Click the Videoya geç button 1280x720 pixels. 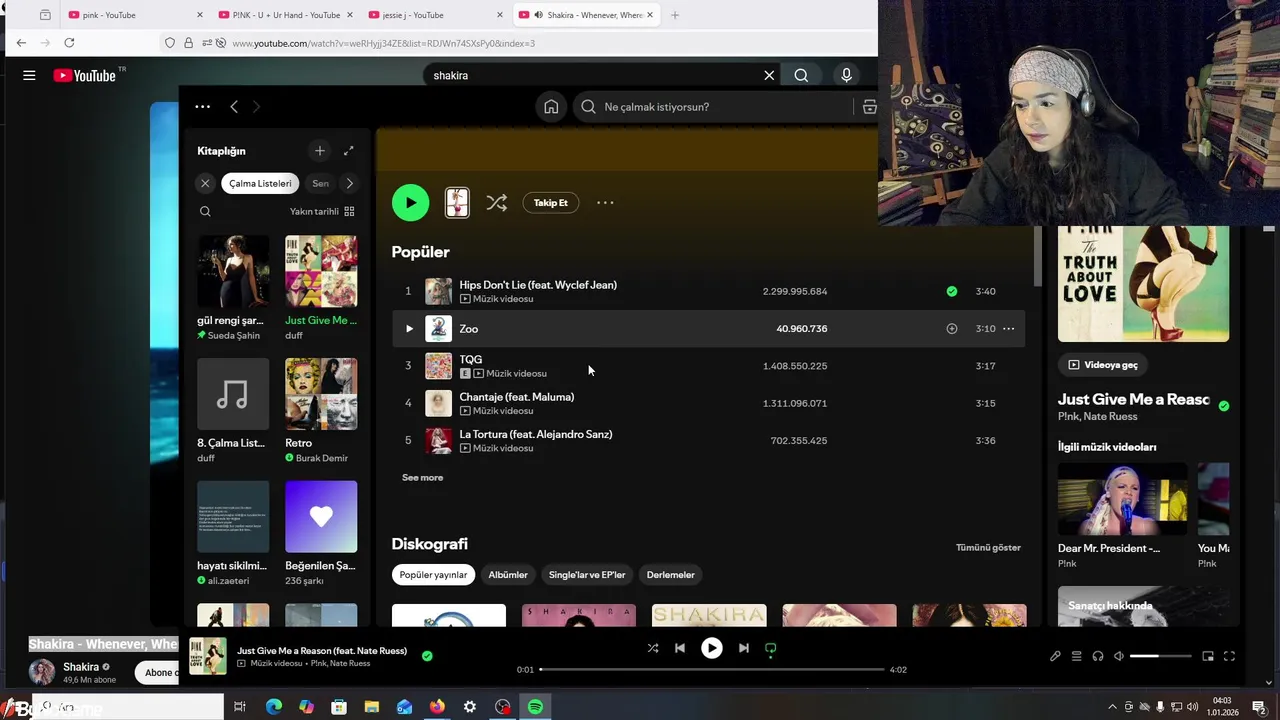pyautogui.click(x=1102, y=365)
